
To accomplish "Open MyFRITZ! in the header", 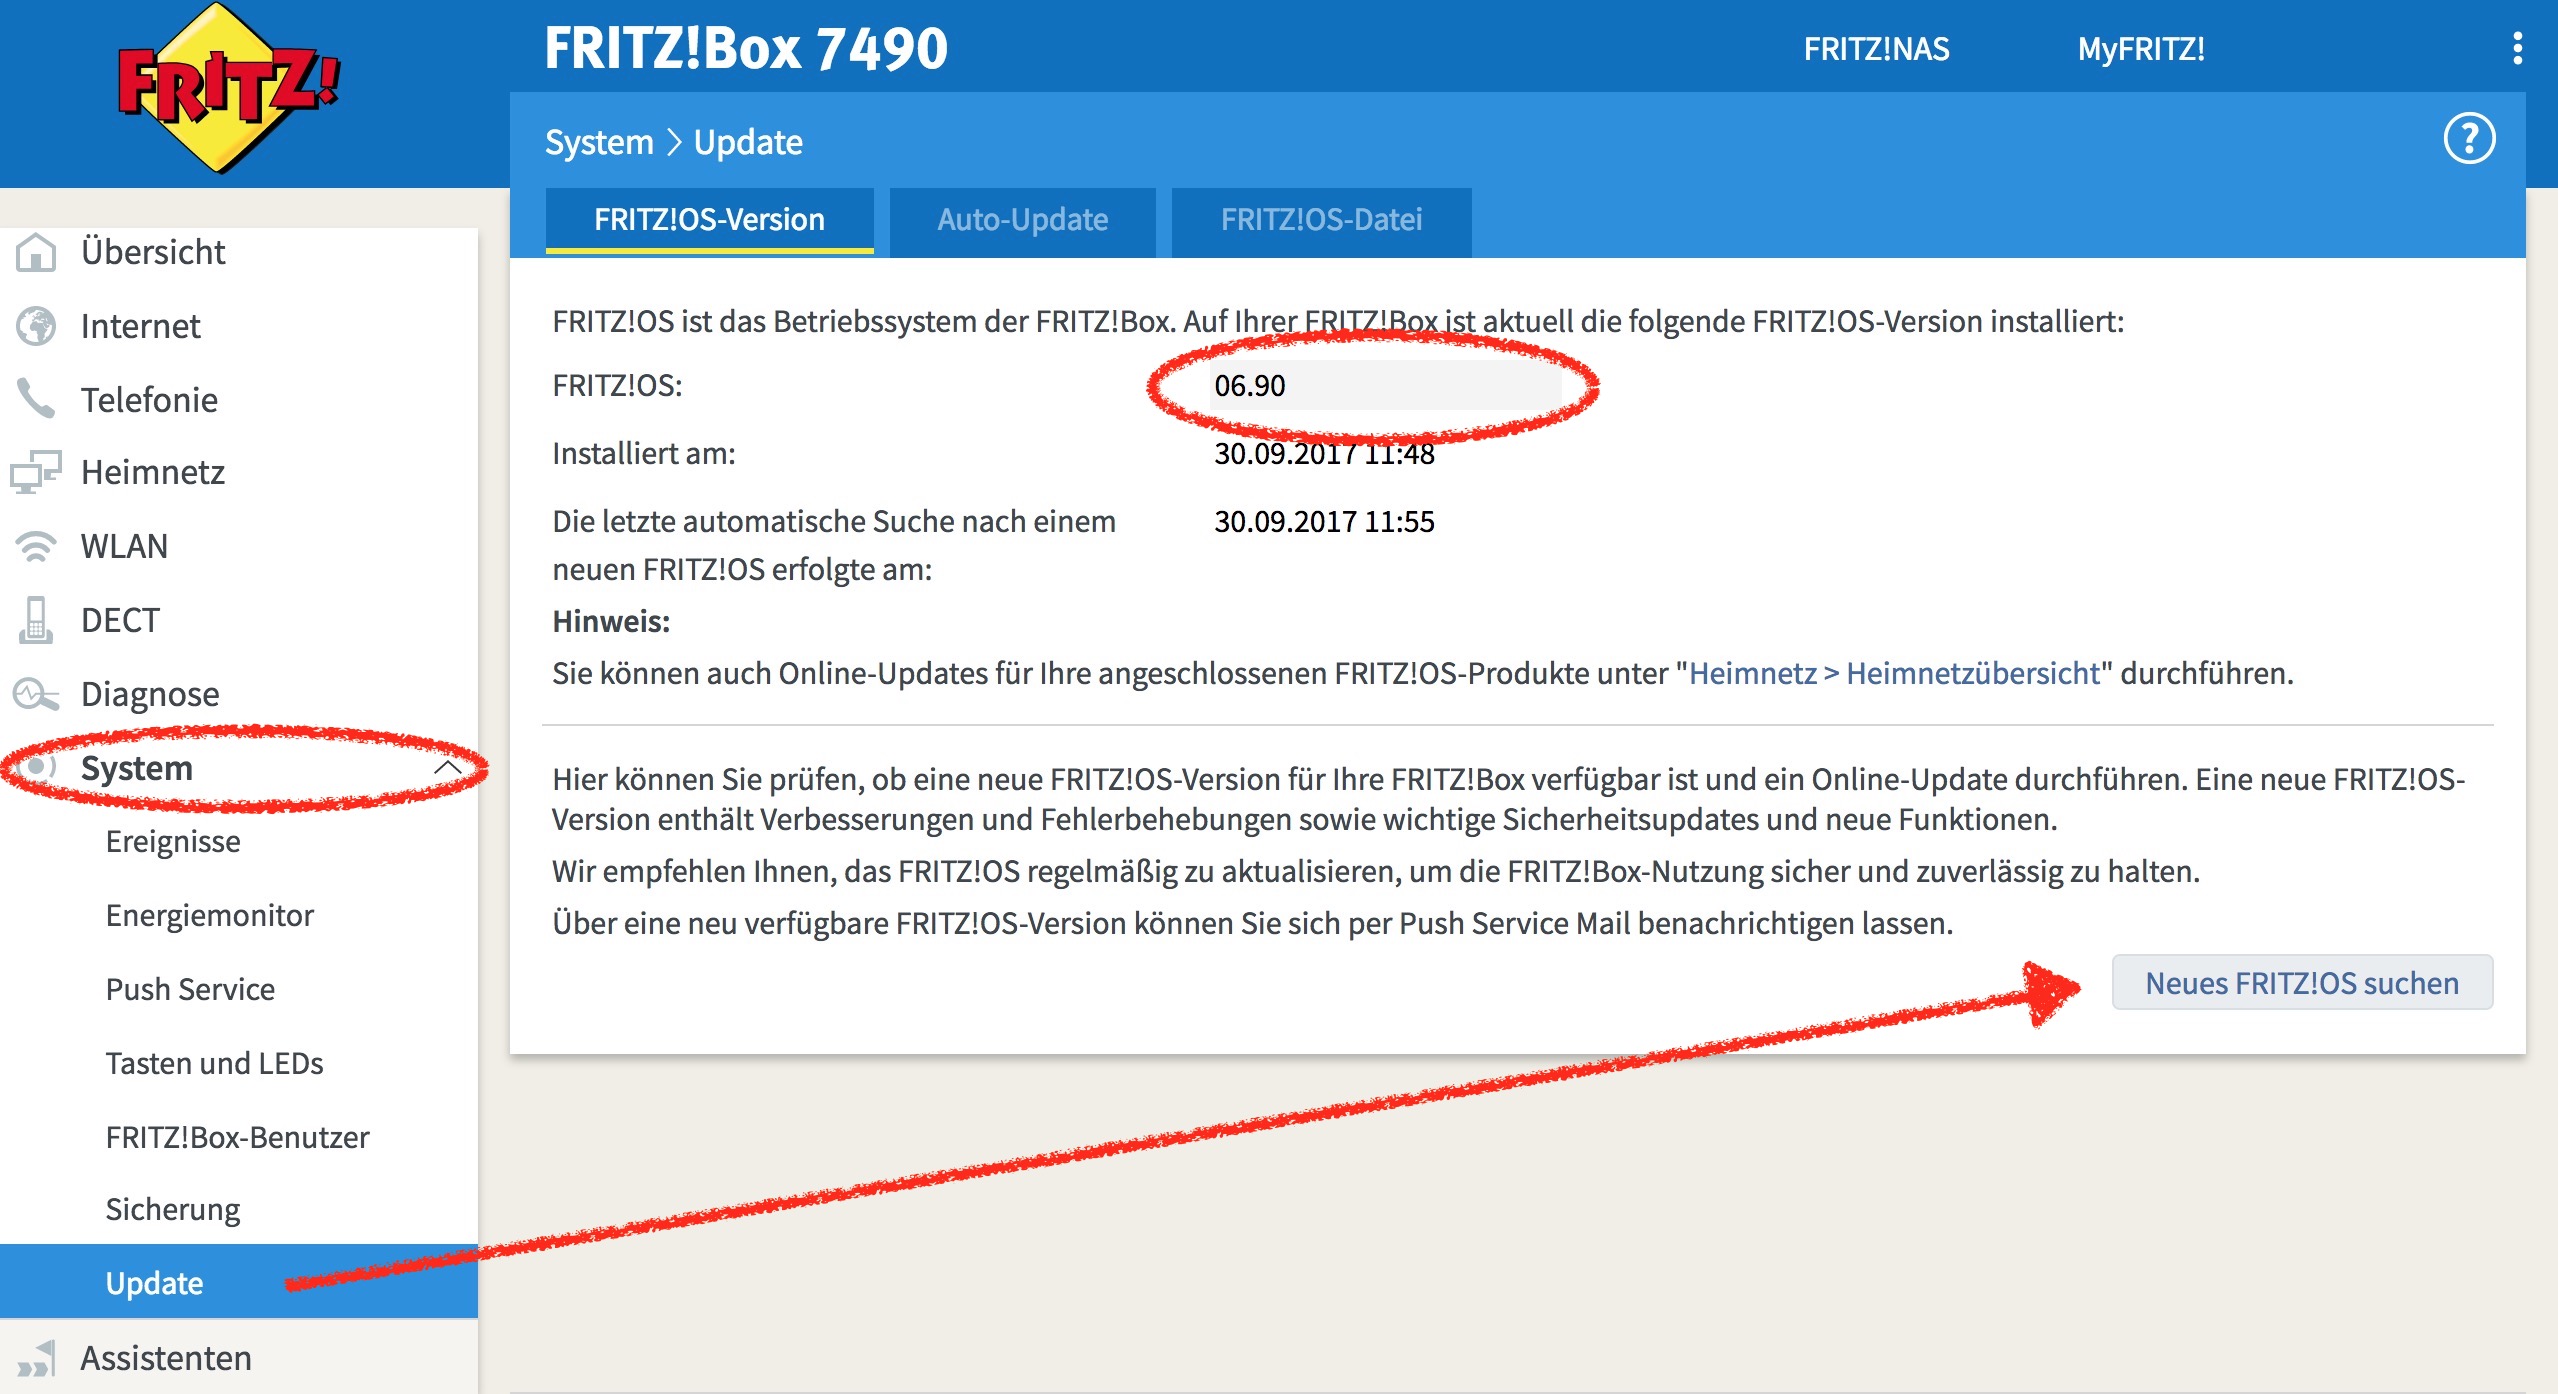I will coord(2141,49).
